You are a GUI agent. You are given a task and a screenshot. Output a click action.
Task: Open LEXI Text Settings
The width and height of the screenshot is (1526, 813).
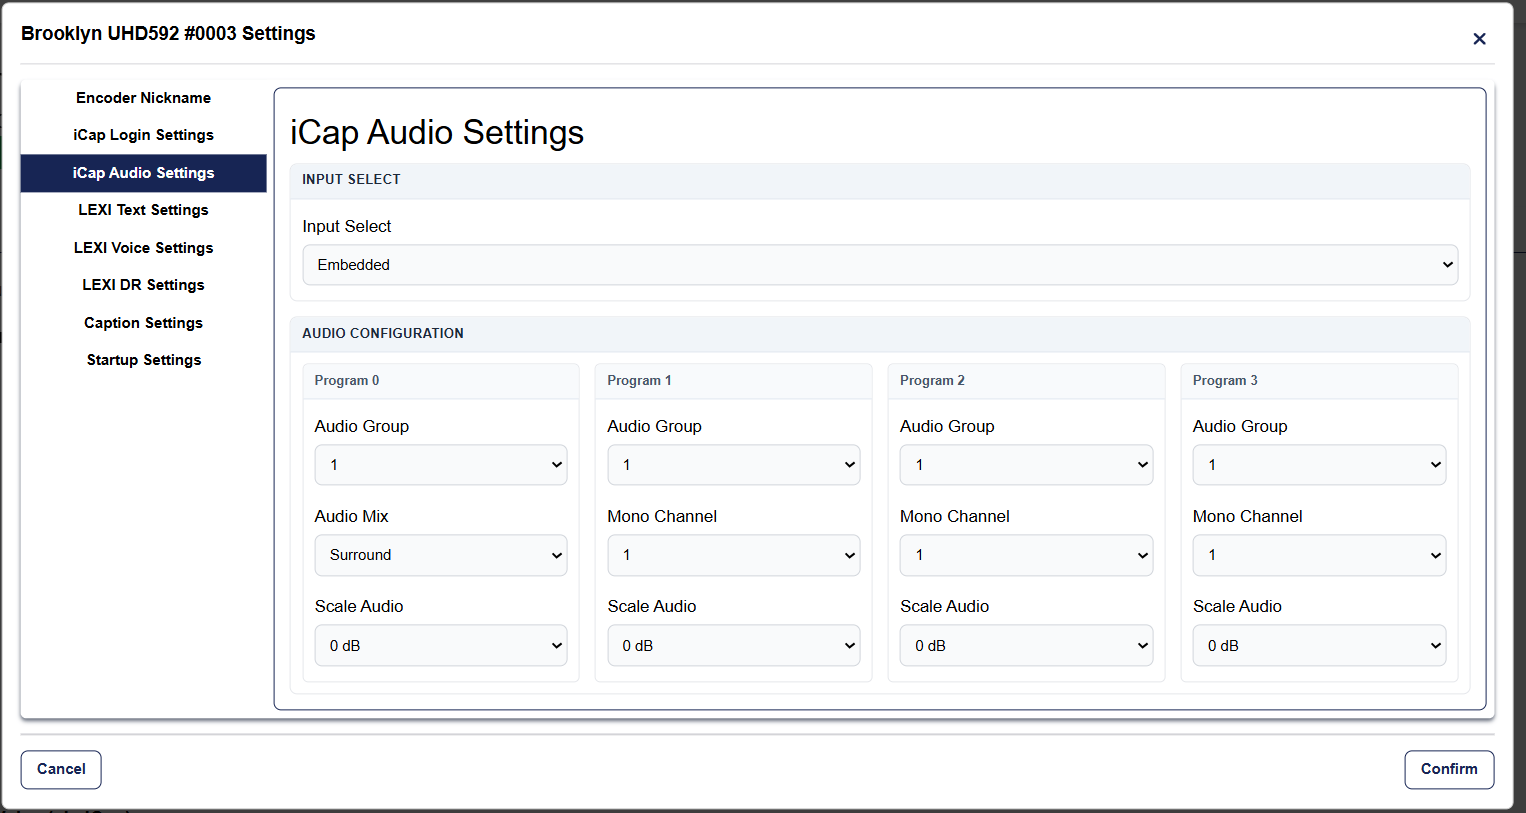click(143, 210)
